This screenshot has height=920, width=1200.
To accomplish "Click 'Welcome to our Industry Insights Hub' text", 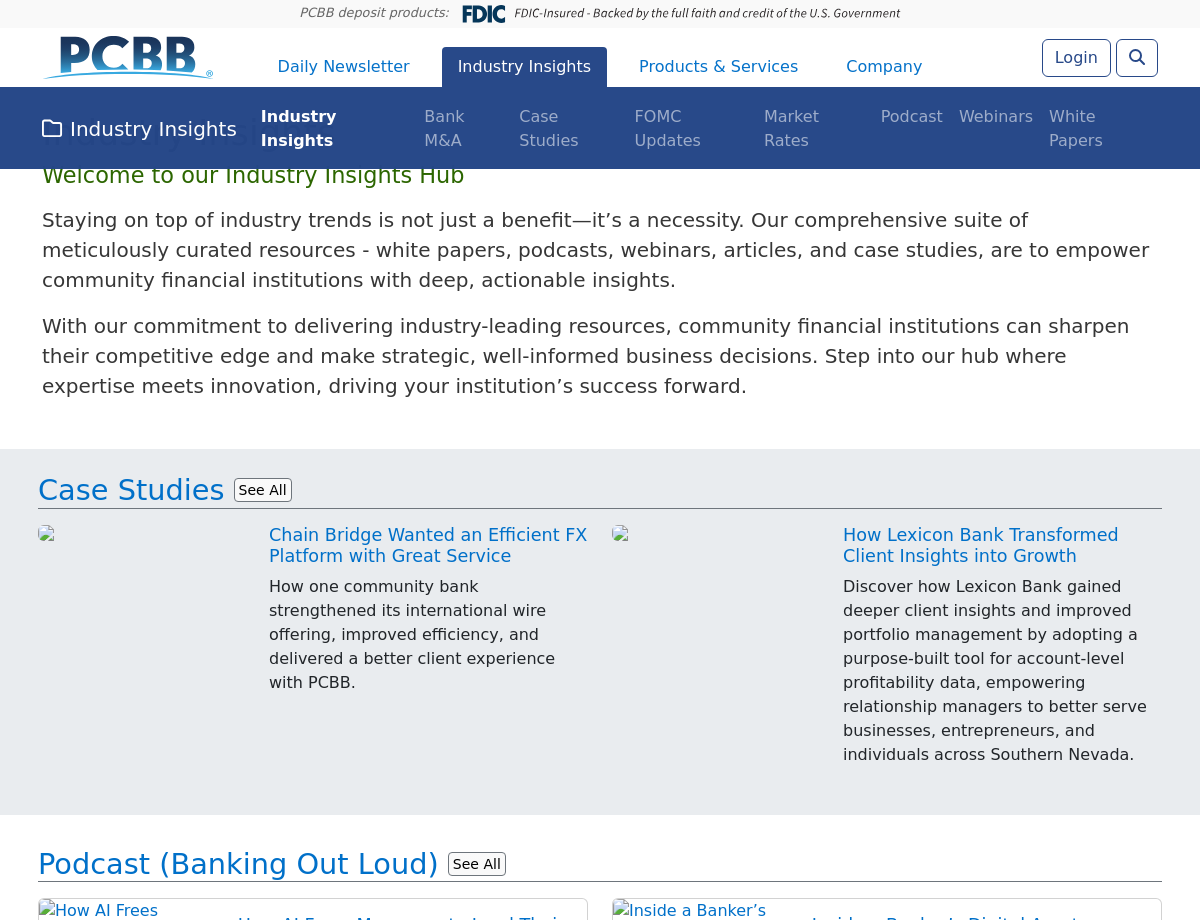I will pyautogui.click(x=253, y=176).
